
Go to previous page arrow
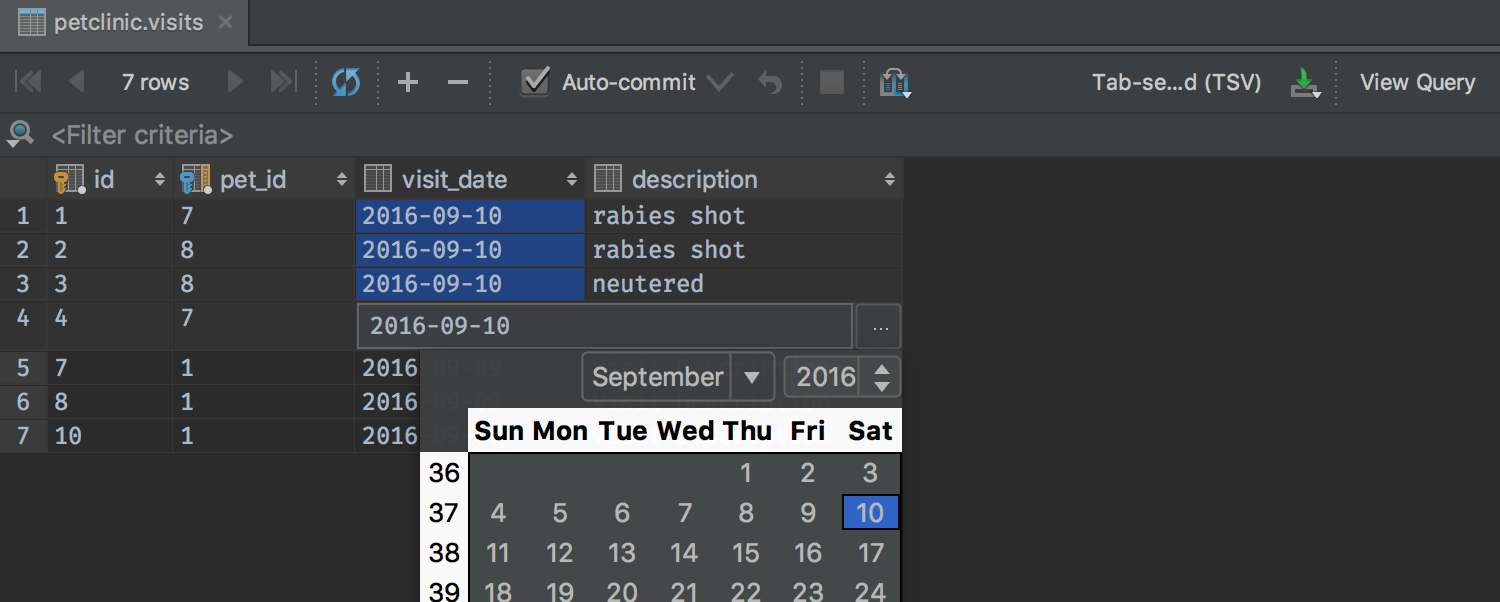[x=76, y=82]
